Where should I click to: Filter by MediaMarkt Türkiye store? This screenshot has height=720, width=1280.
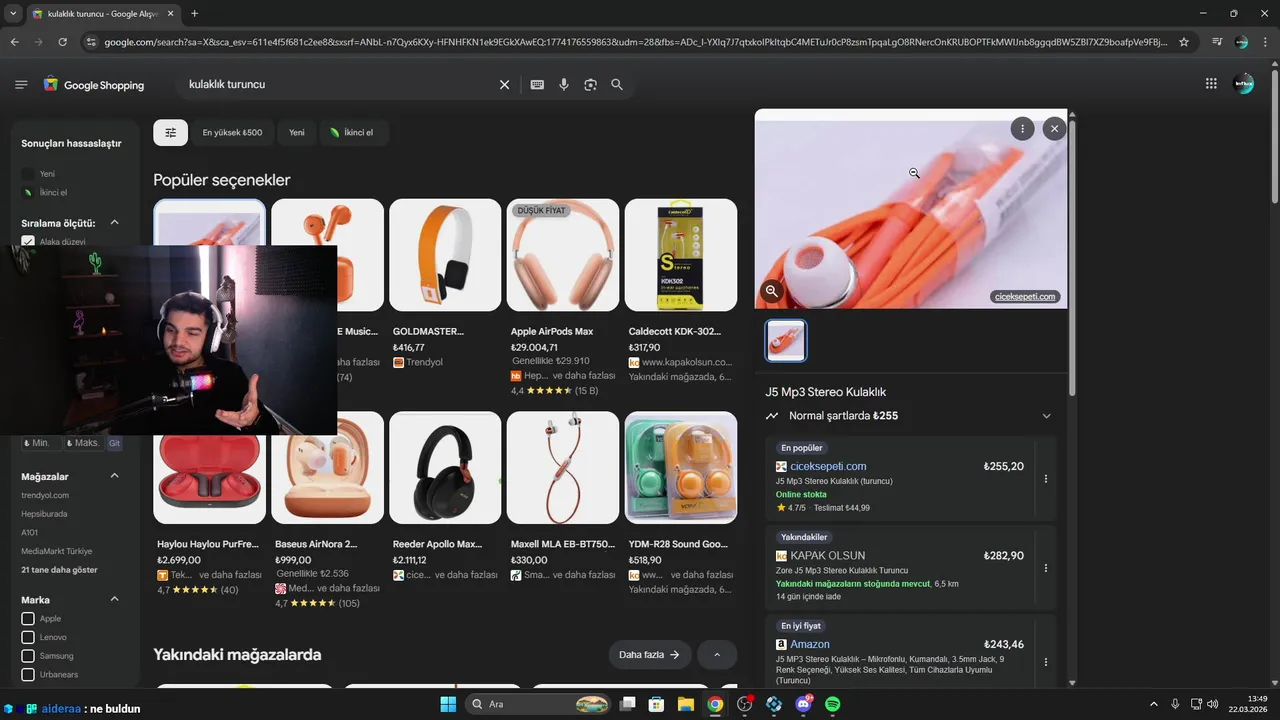56,551
